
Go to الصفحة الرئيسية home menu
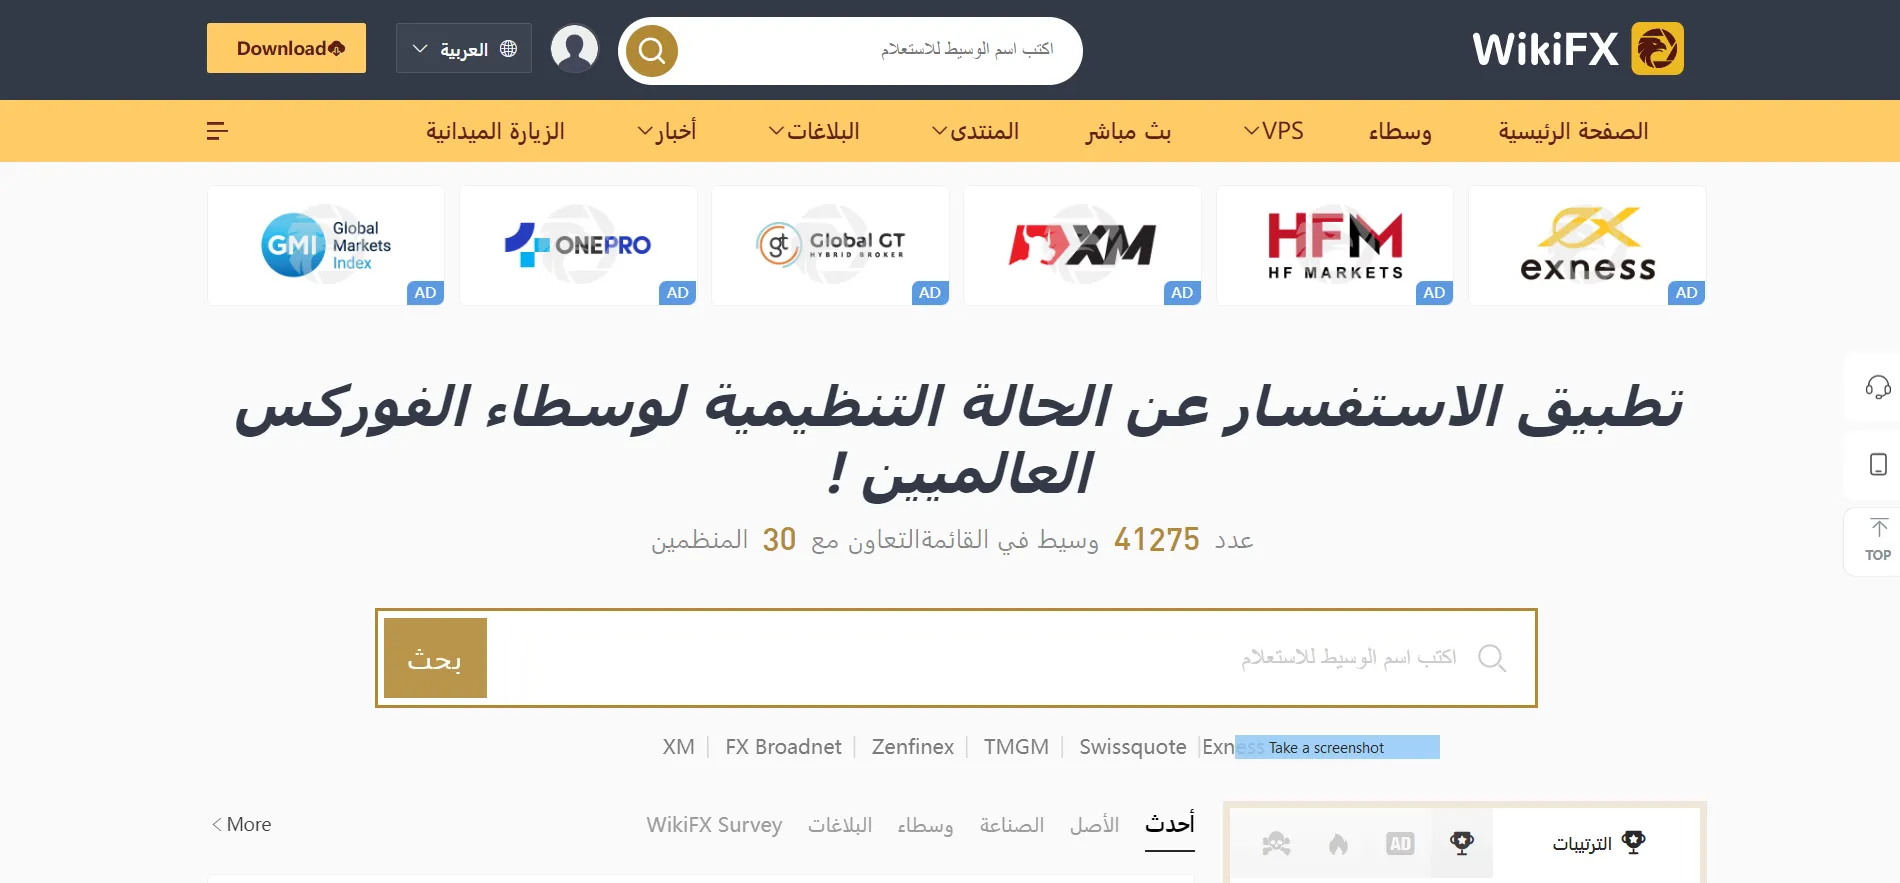1573,131
